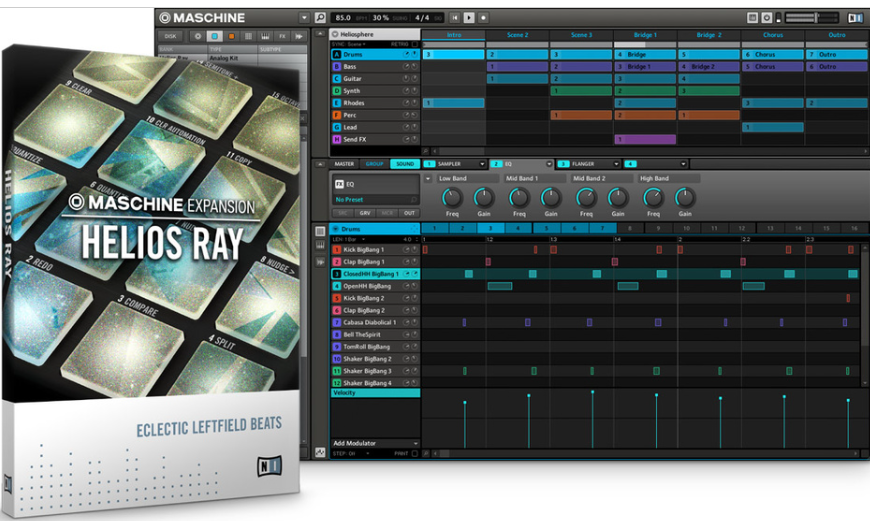Open module slot 2 EQ dropdown
Screen dimensions: 870x521
click(549, 164)
